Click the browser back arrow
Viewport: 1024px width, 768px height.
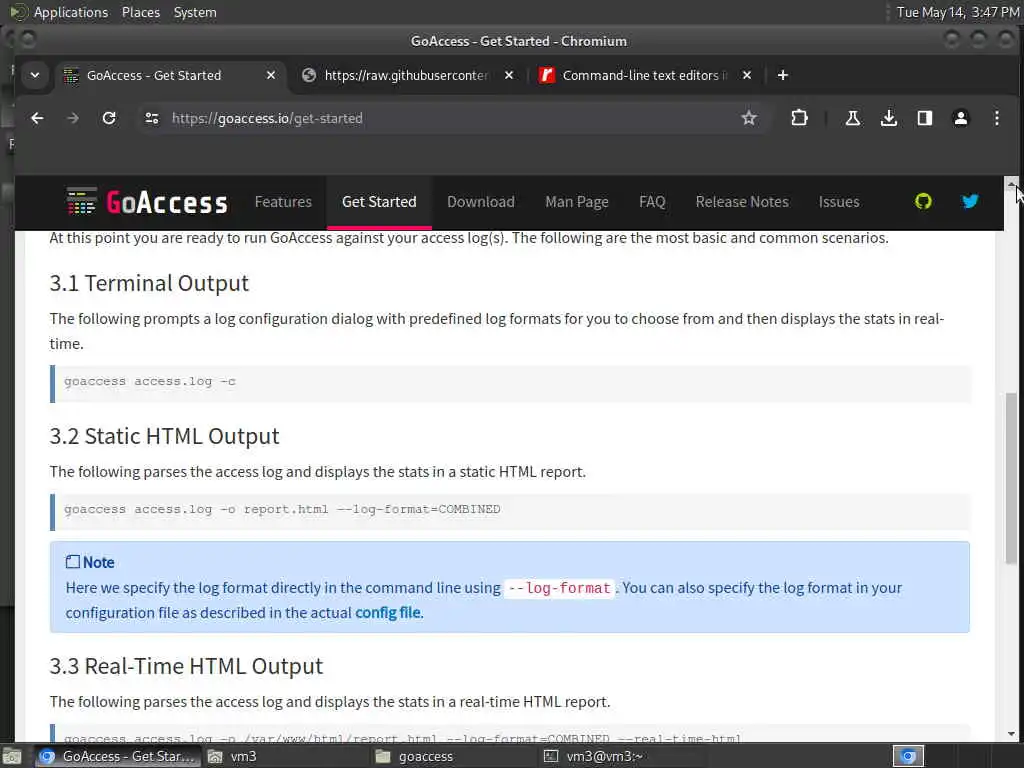(x=37, y=118)
